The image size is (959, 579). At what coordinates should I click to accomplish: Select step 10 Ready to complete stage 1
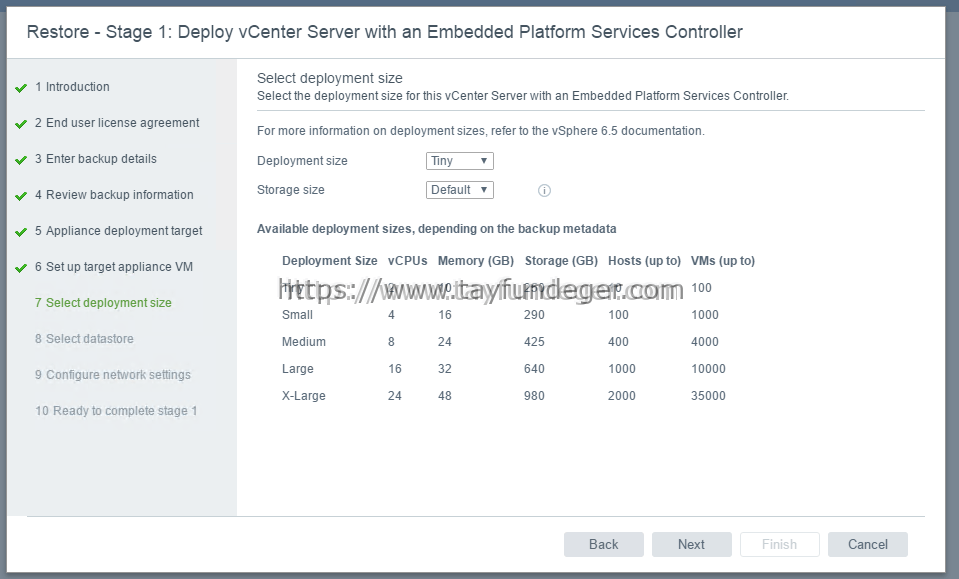pos(116,411)
